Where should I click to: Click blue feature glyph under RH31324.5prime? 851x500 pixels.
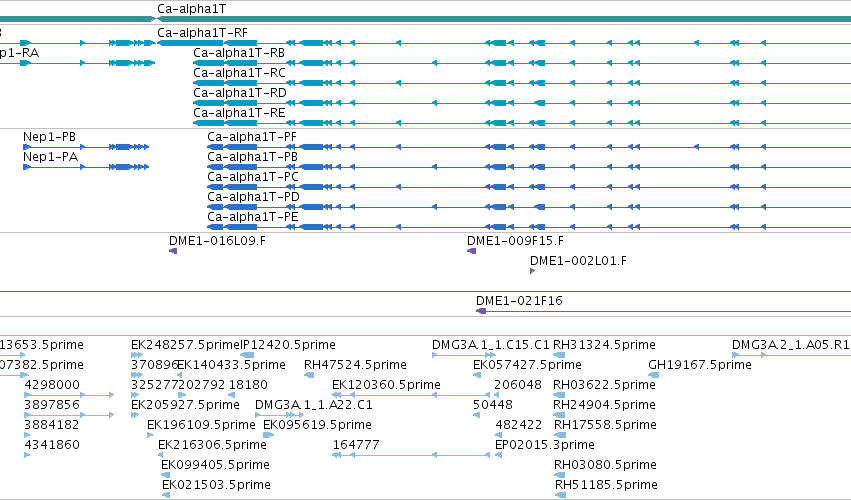pyautogui.click(x=559, y=355)
